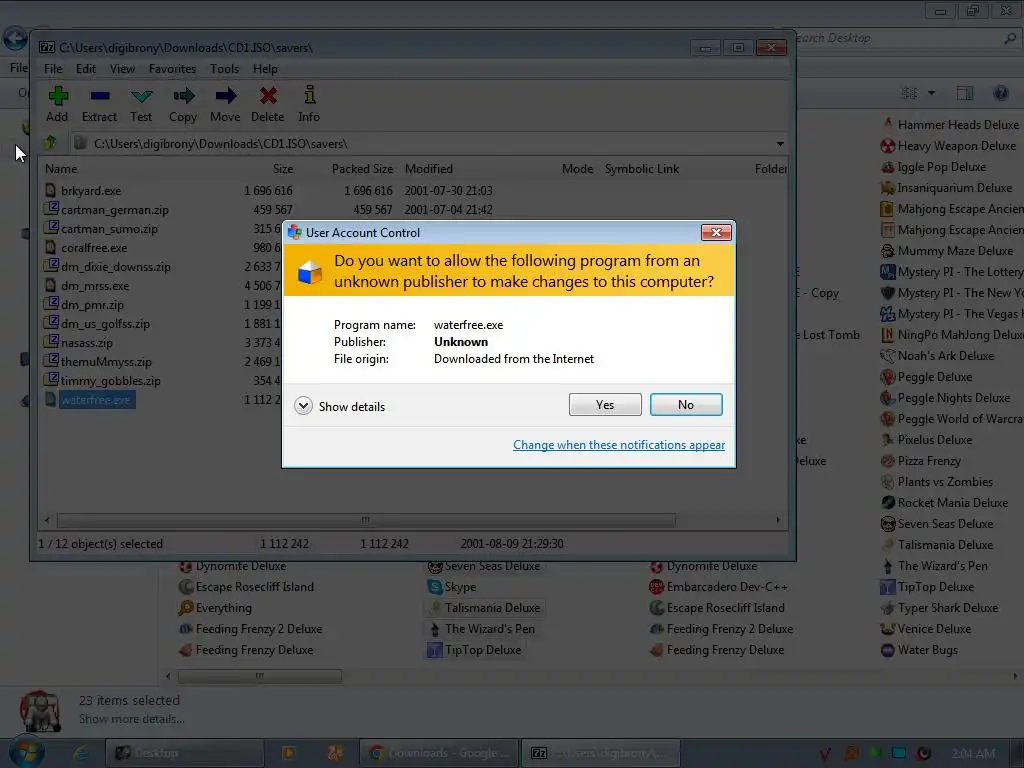The width and height of the screenshot is (1024, 768).
Task: Click the Extract toolbar icon
Action: pos(100,96)
